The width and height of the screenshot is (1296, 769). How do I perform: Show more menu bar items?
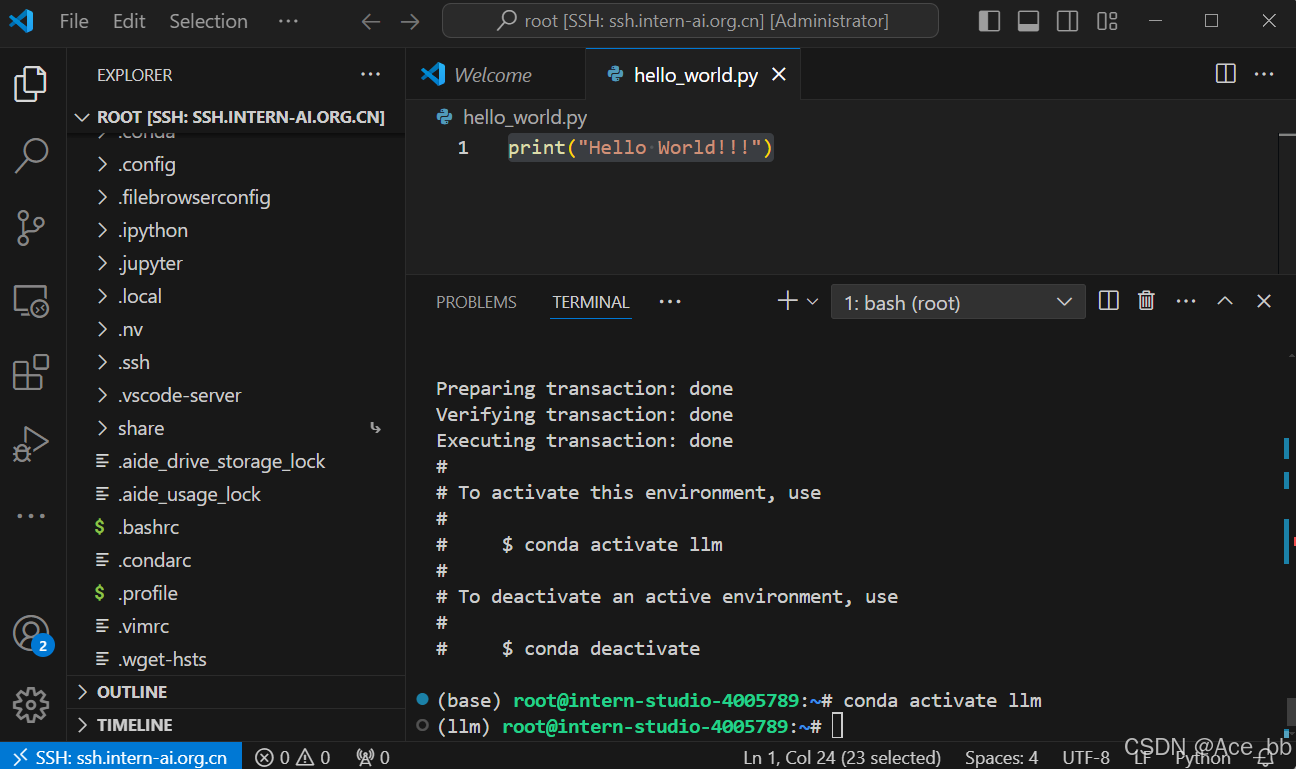pyautogui.click(x=288, y=21)
